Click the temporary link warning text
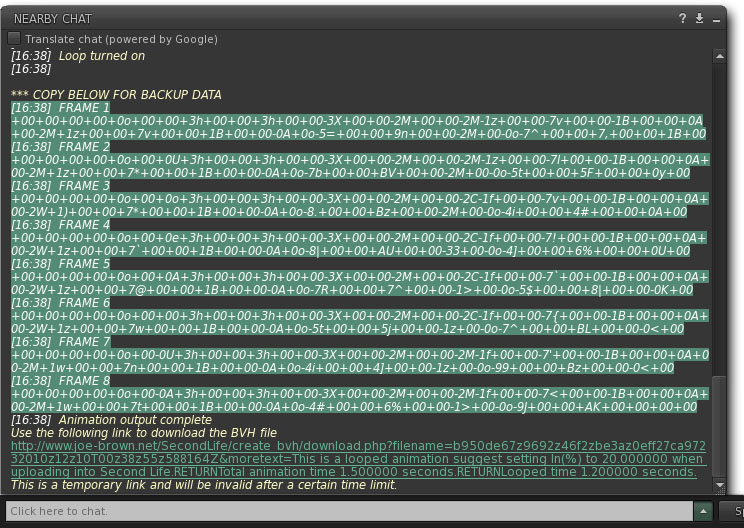Screen dimensions: 744x528 click(x=203, y=485)
